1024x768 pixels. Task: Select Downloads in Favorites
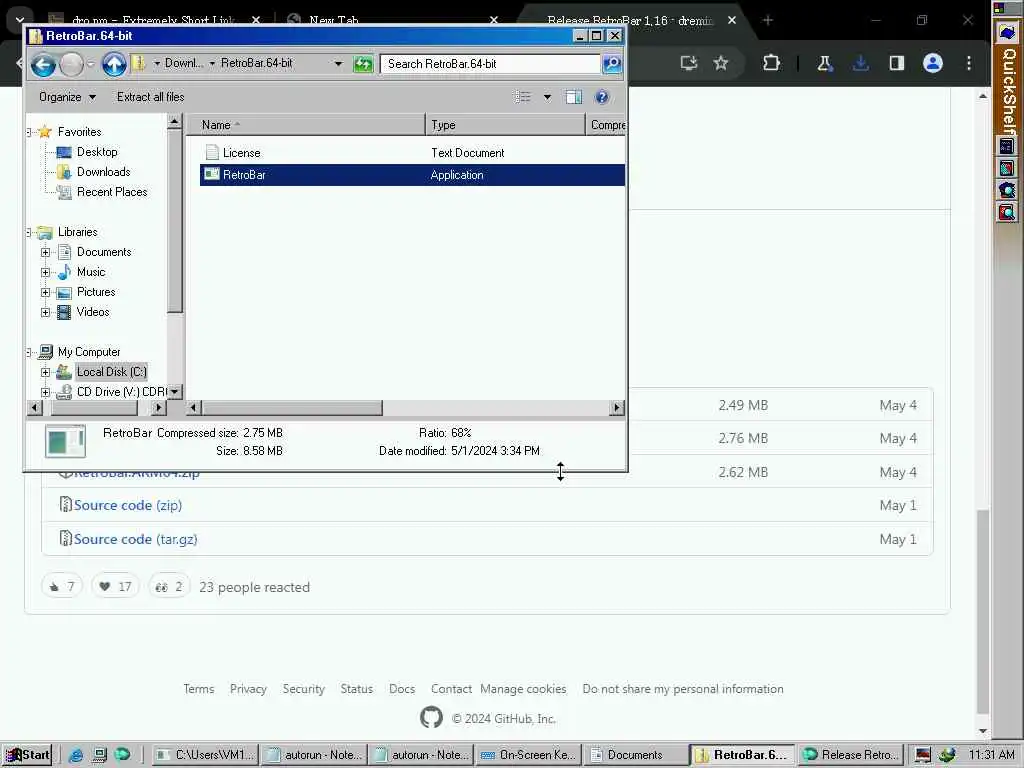pos(104,172)
